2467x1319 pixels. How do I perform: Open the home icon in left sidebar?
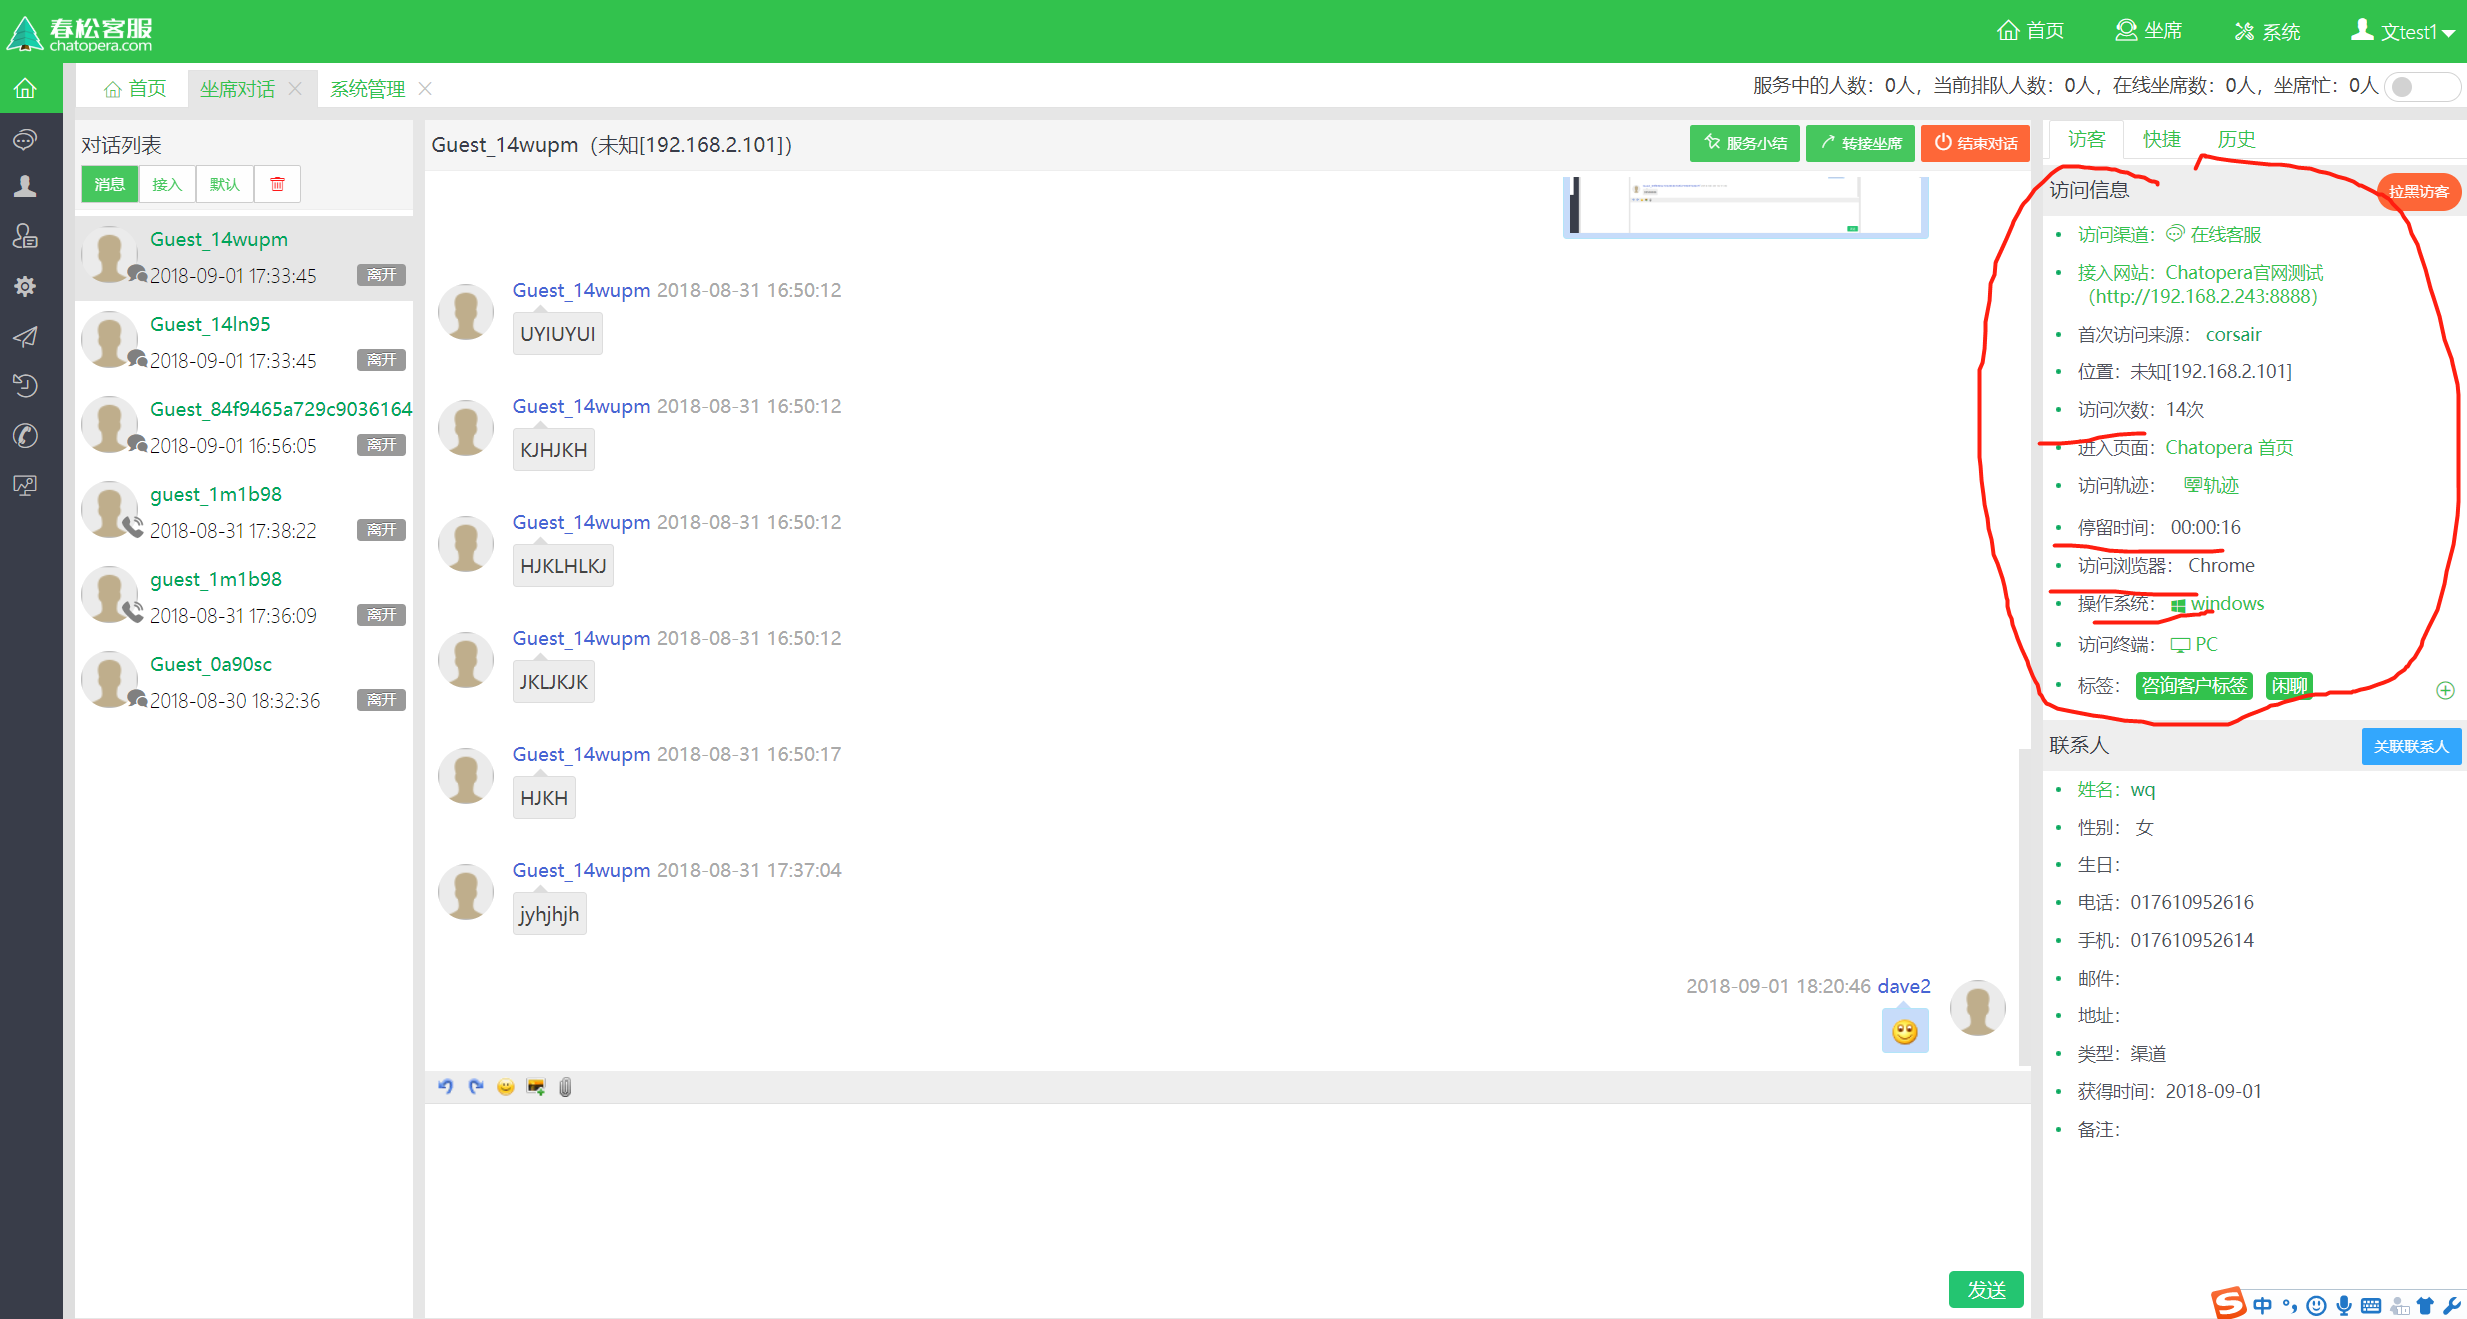tap(25, 88)
